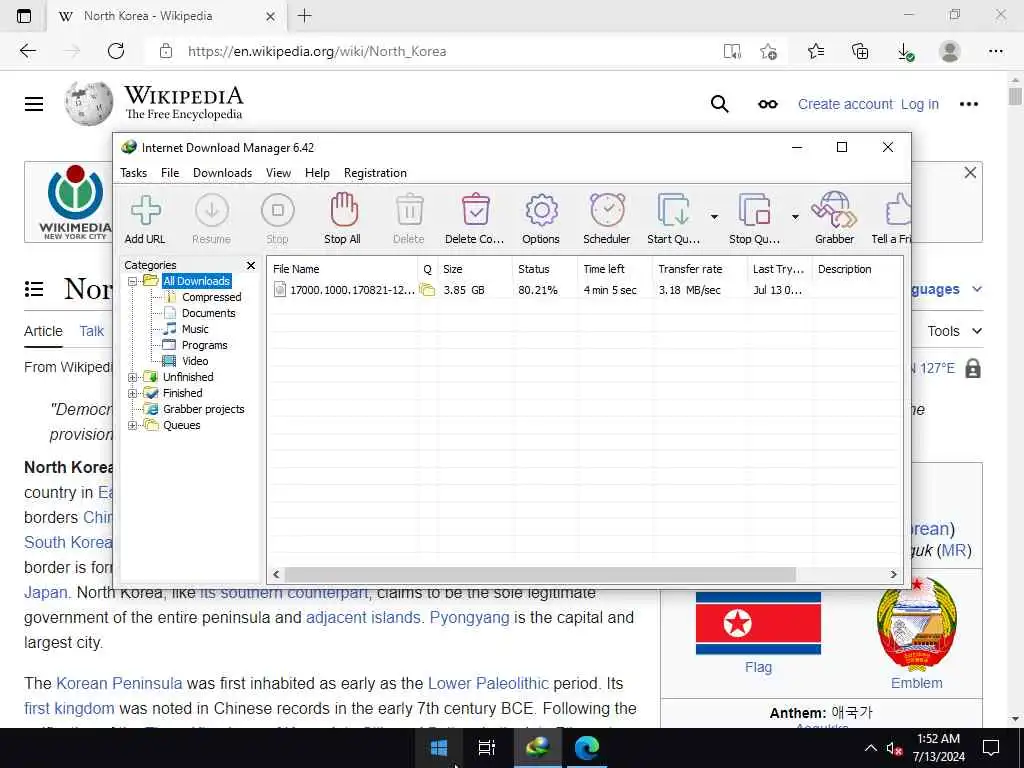Click the Create account link
The image size is (1024, 768).
[845, 104]
